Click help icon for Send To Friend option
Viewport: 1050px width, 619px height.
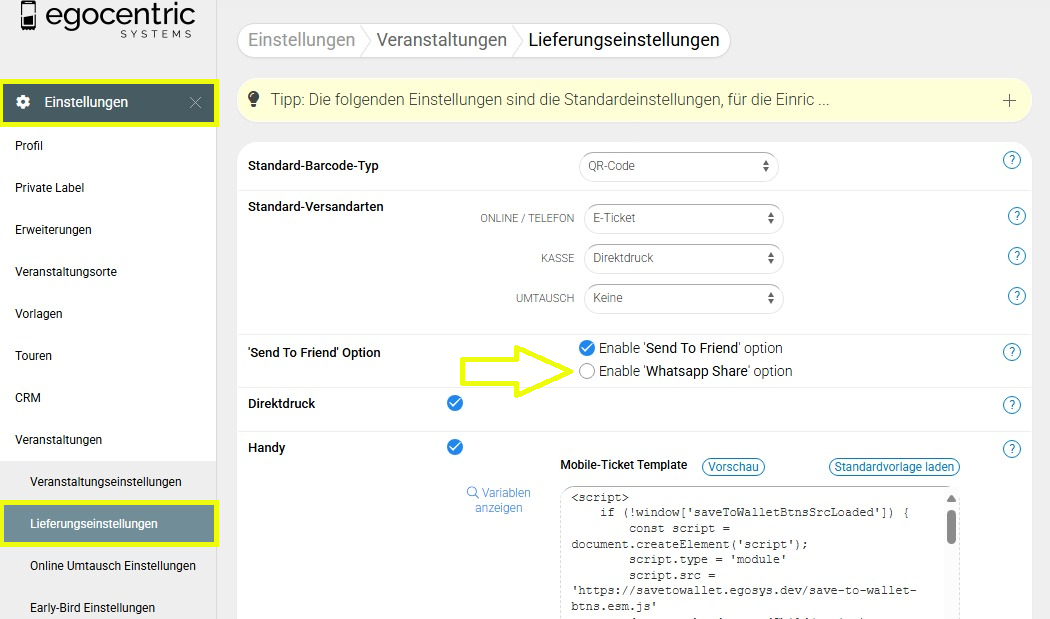coord(1011,352)
